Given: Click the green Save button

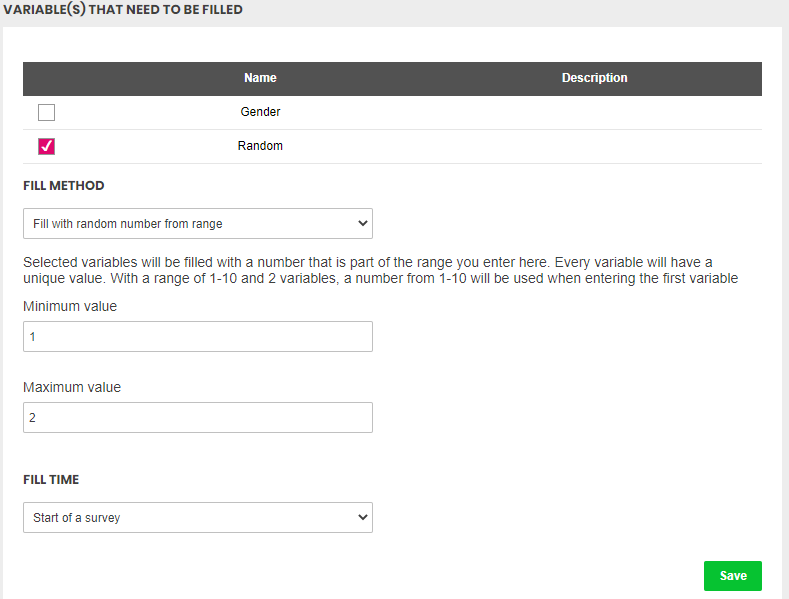Looking at the screenshot, I should coord(733,576).
